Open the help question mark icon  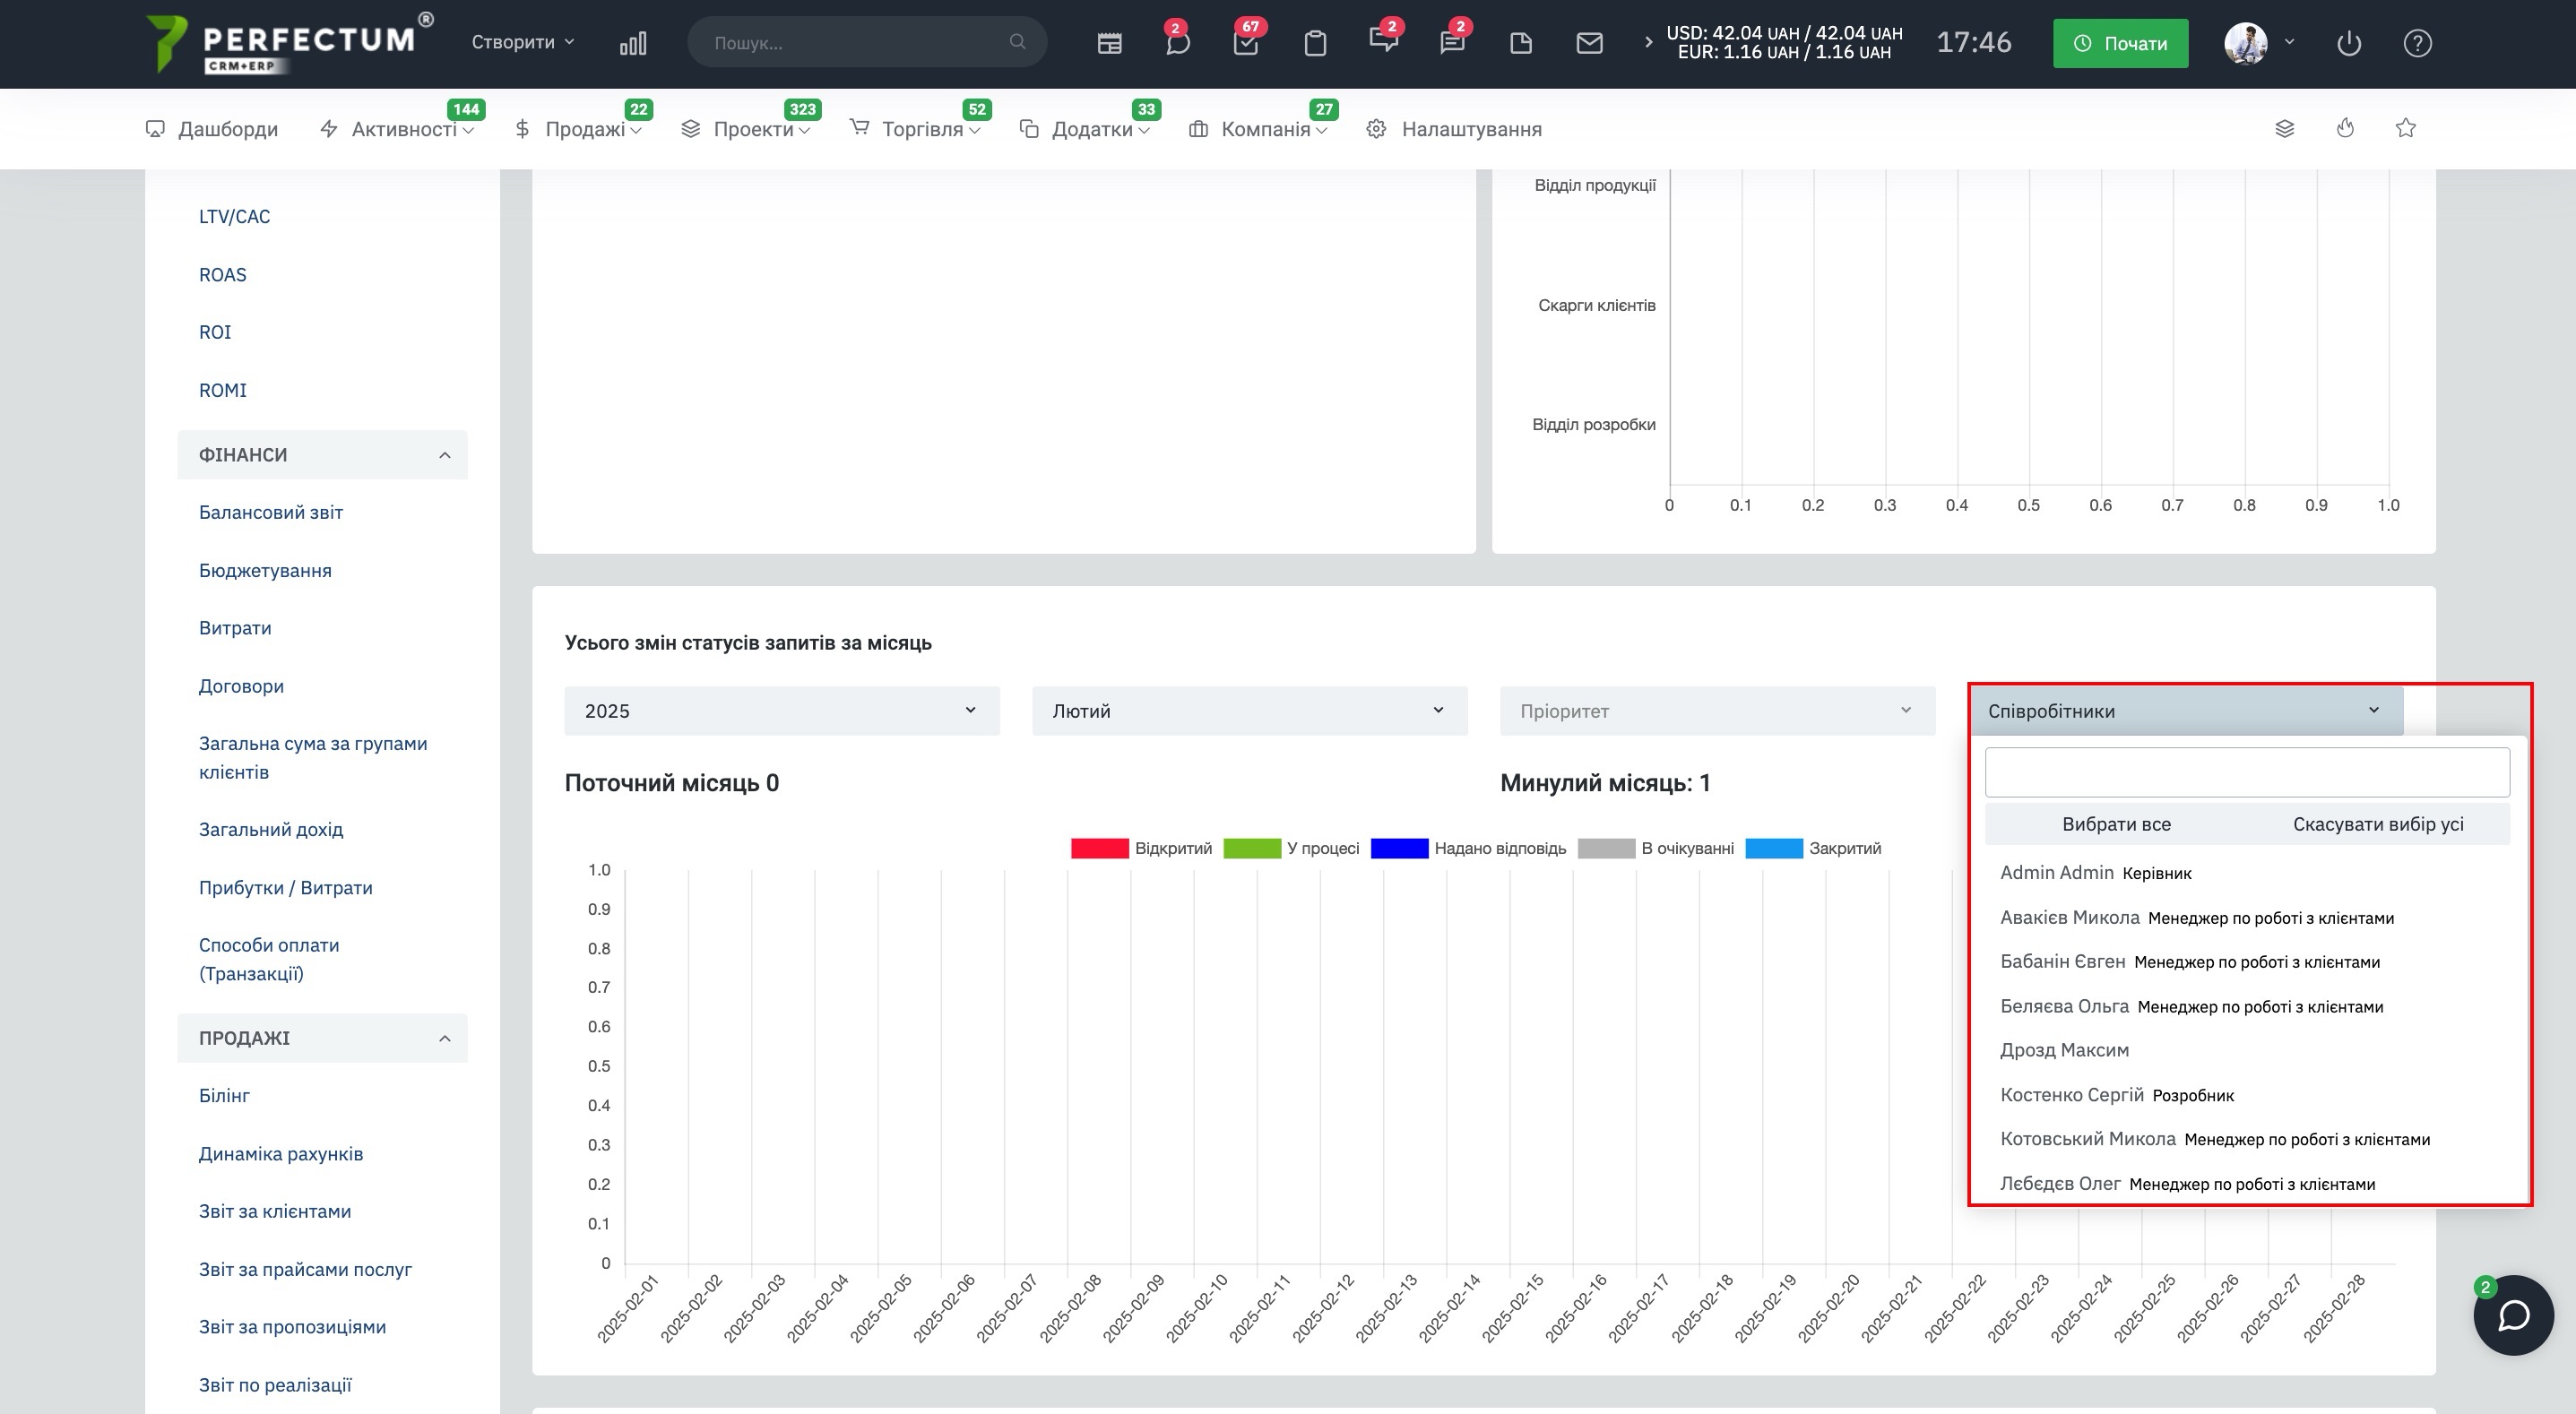click(2417, 43)
